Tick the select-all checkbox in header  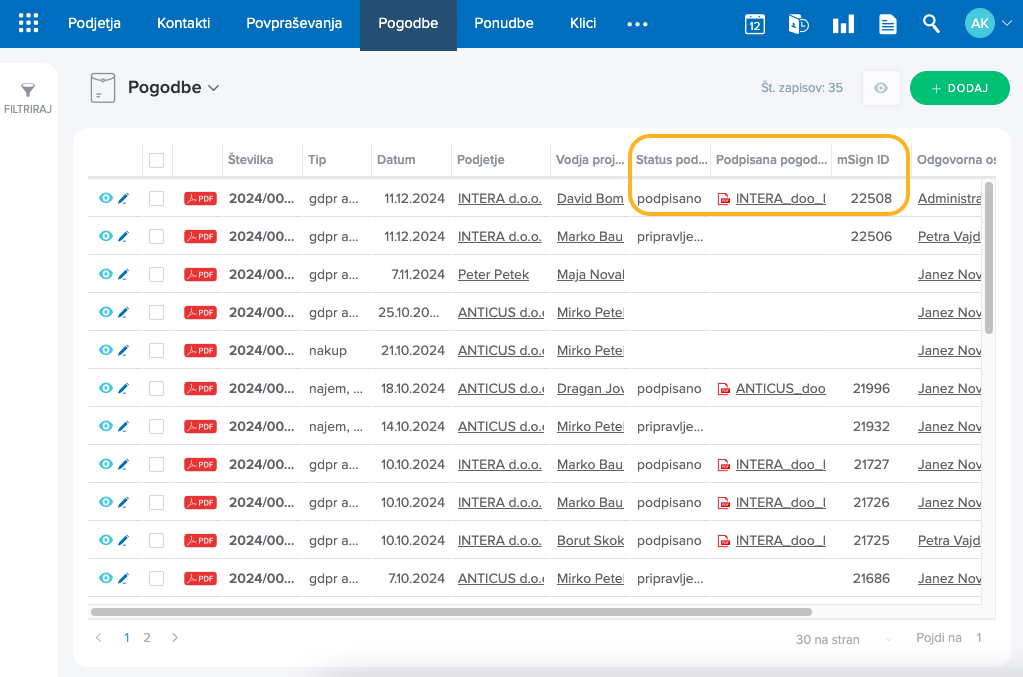point(156,160)
